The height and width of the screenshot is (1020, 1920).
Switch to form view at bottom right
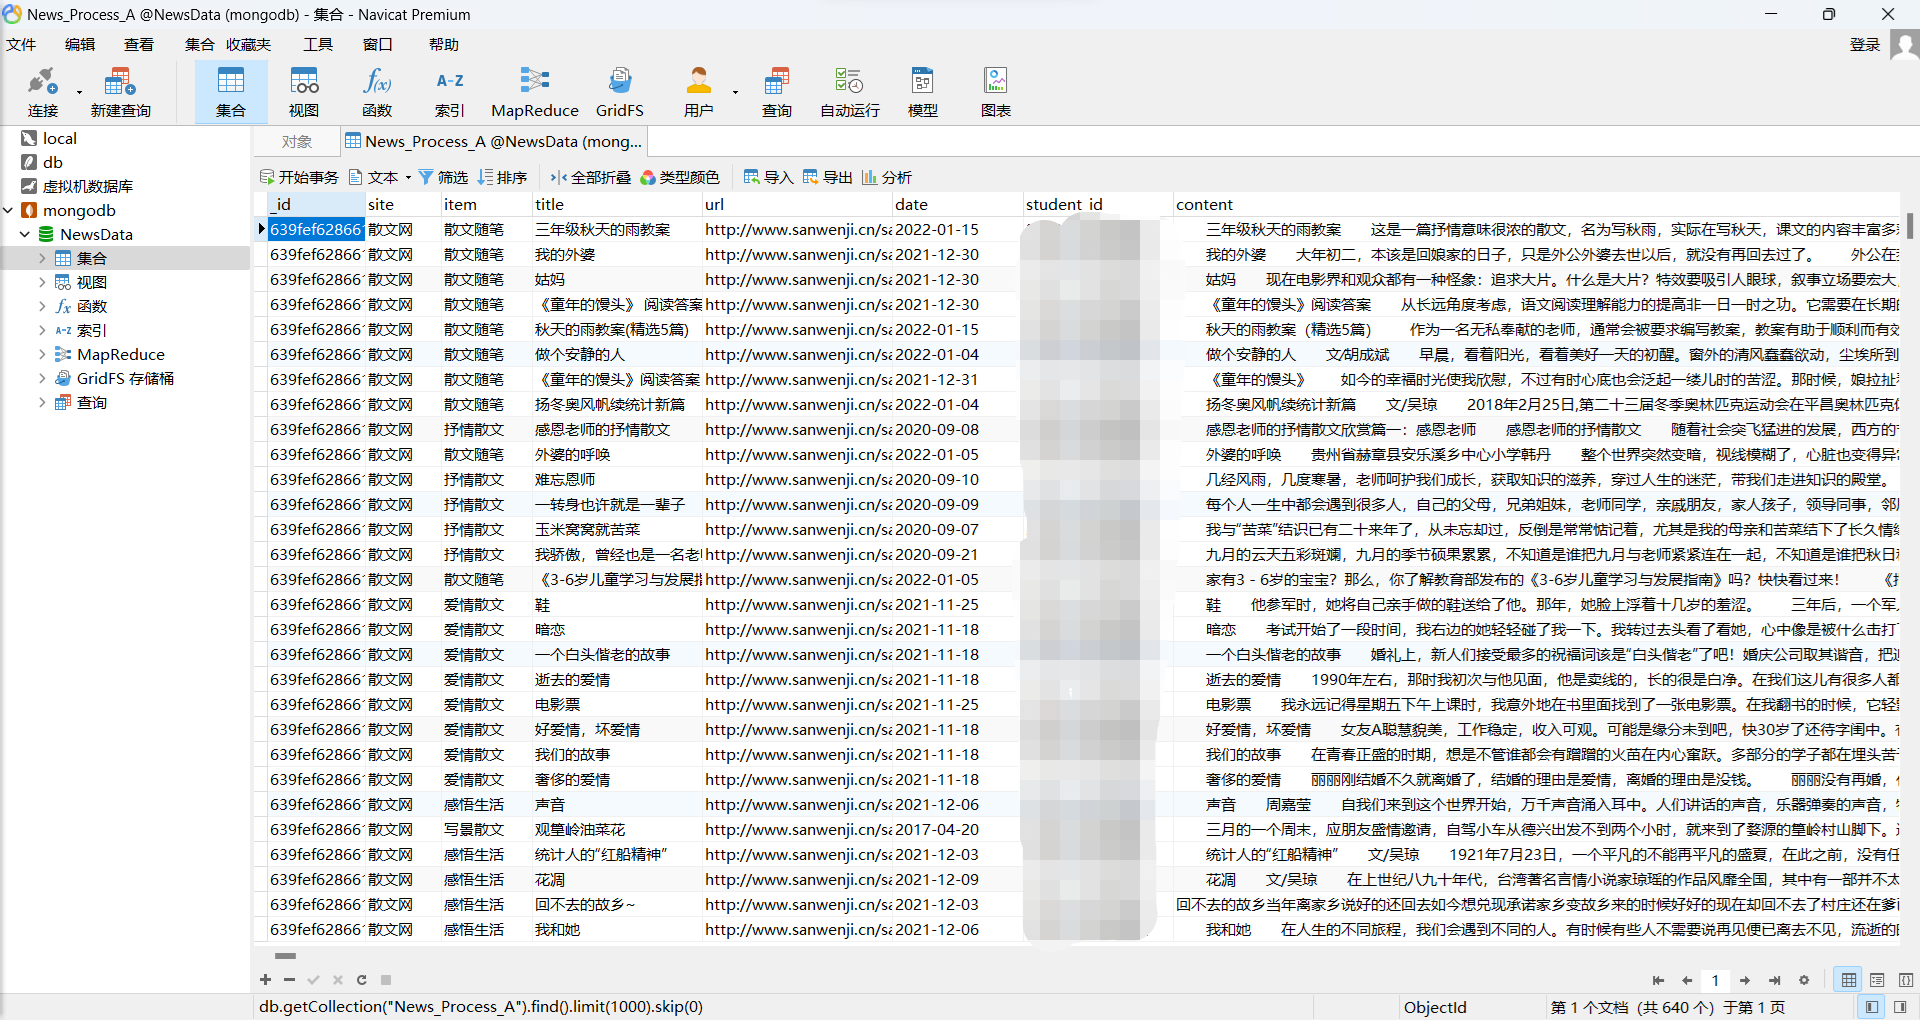[1877, 981]
